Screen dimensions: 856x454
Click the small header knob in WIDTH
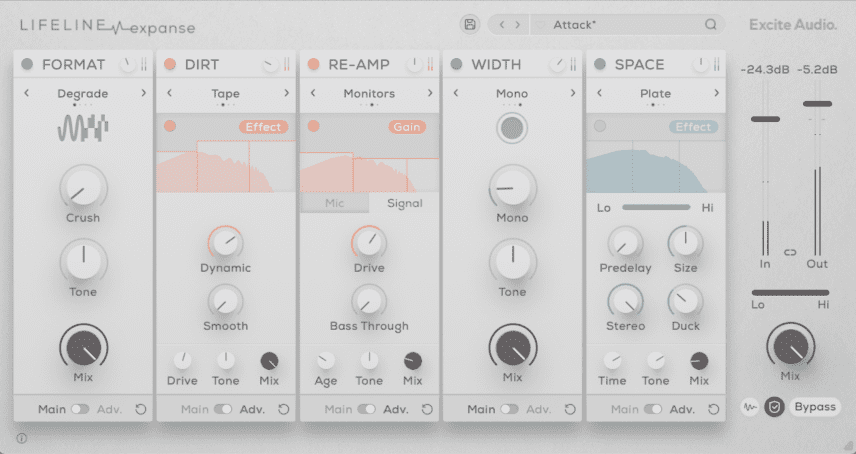click(x=557, y=65)
